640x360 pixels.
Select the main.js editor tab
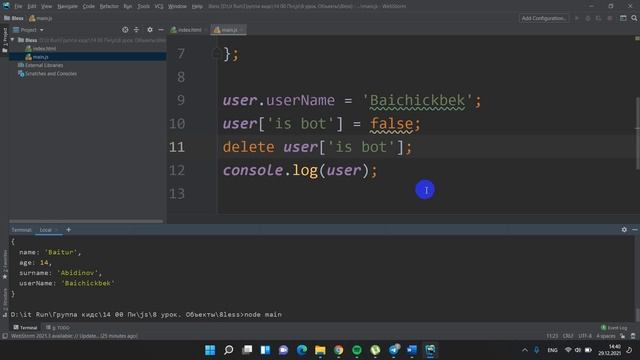[x=228, y=30]
